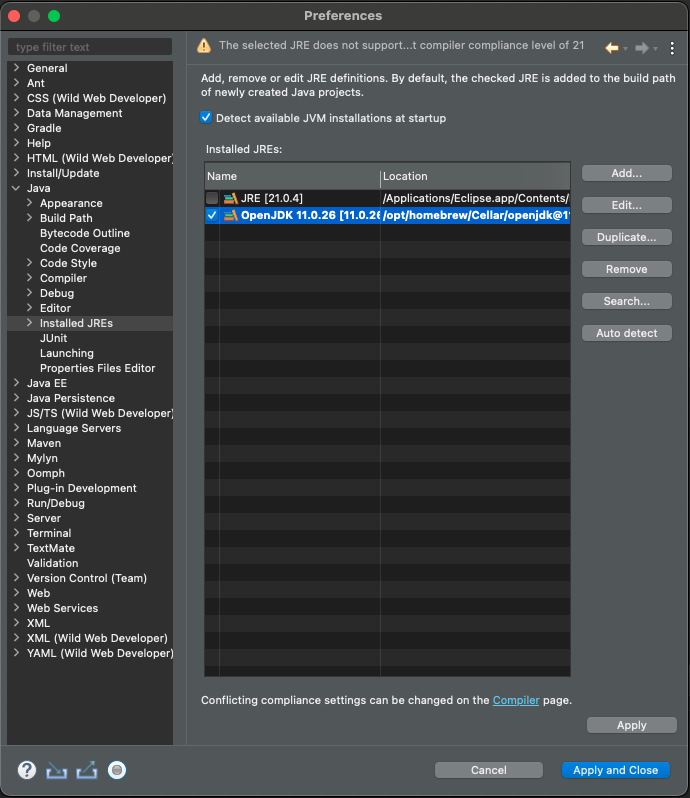Viewport: 690px width, 798px height.
Task: Click the OpenJDK 11.0.26 library icon
Action: tap(231, 215)
